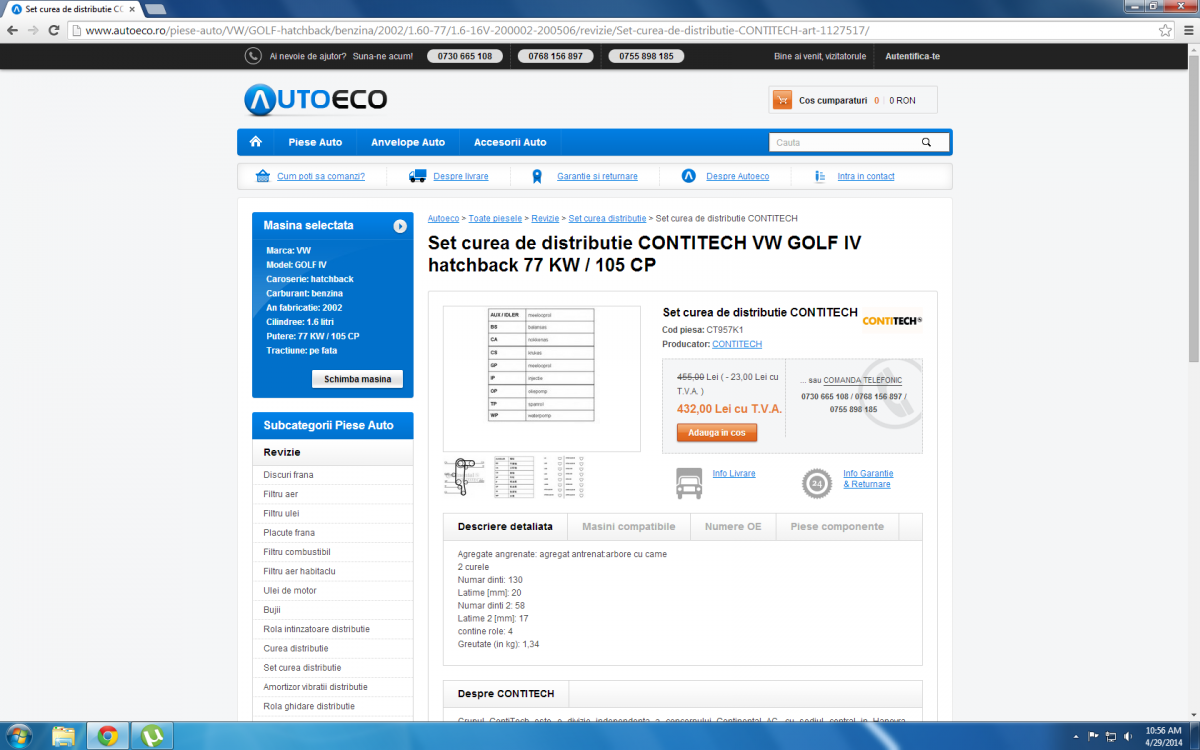1200x750 pixels.
Task: Click the Set curea distributie breadcrumb link
Action: tap(607, 218)
